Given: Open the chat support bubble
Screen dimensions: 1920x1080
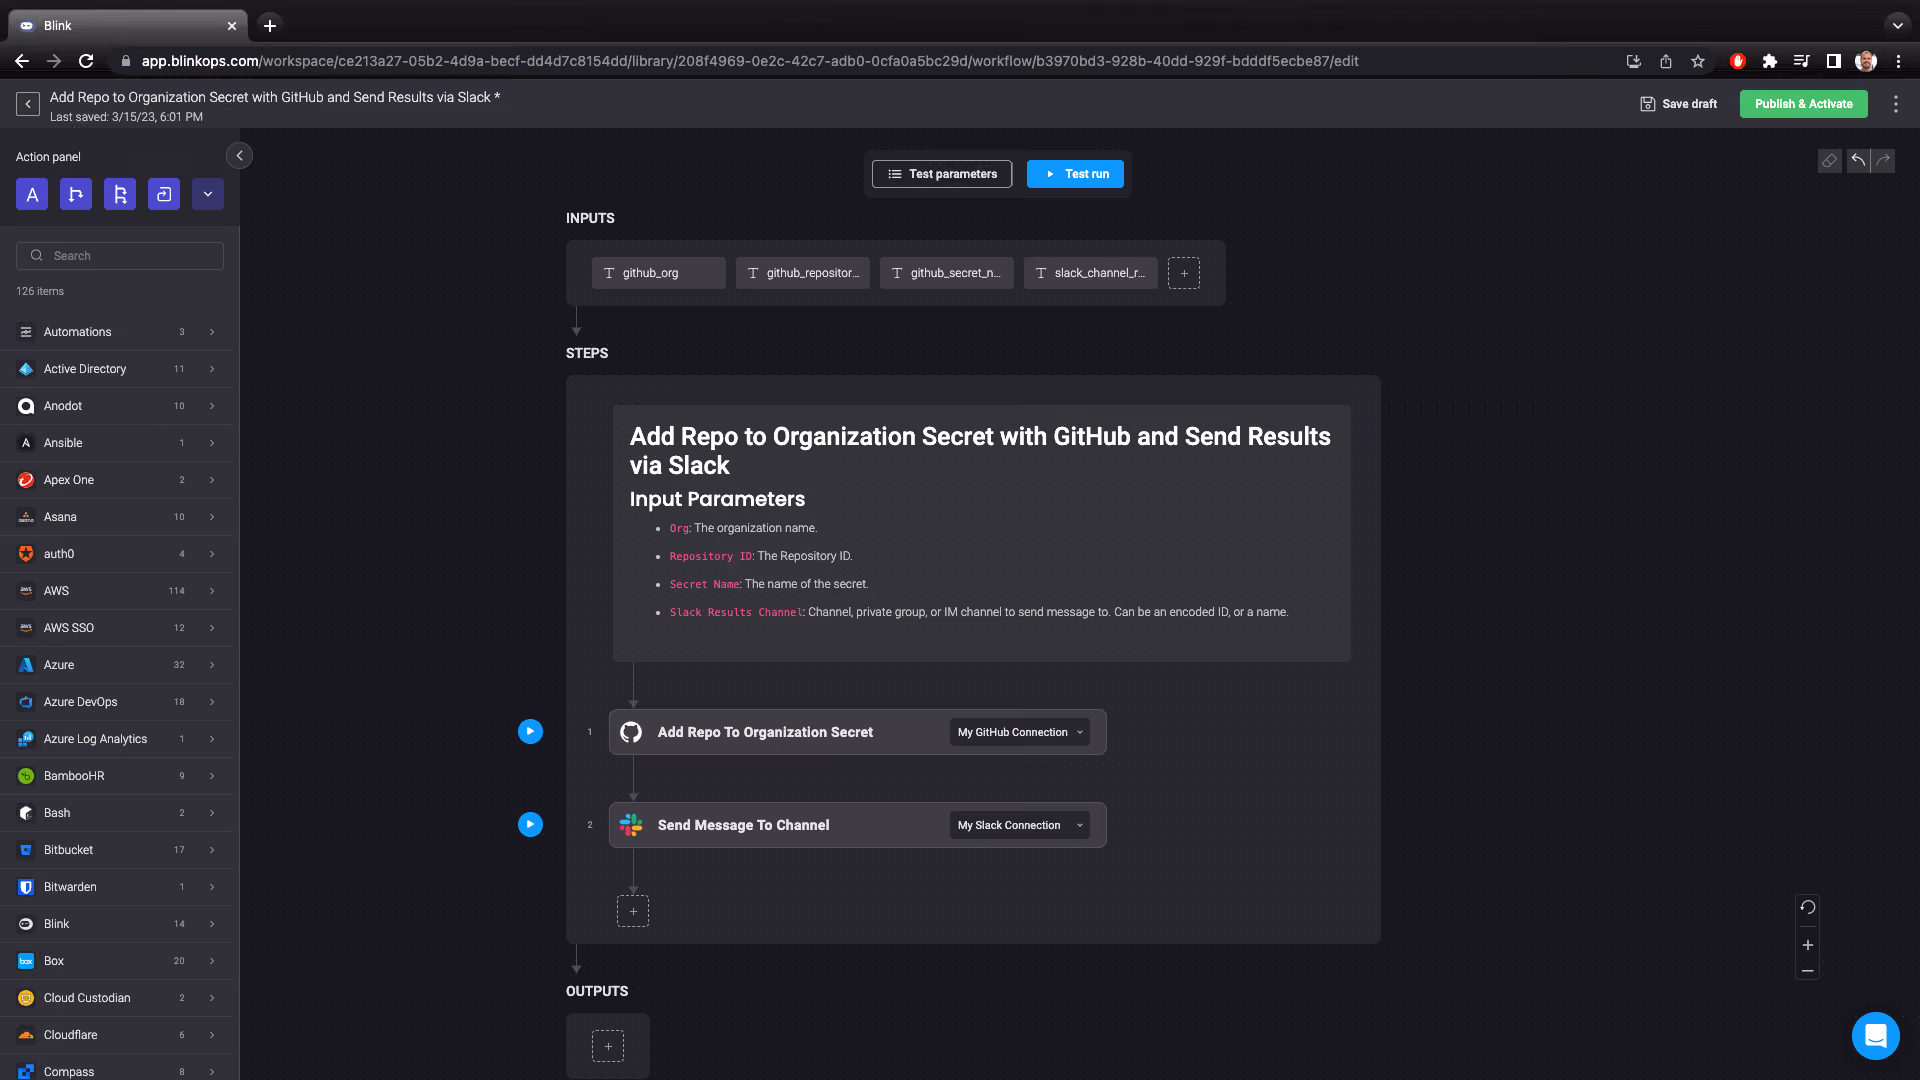Looking at the screenshot, I should click(x=1876, y=1036).
